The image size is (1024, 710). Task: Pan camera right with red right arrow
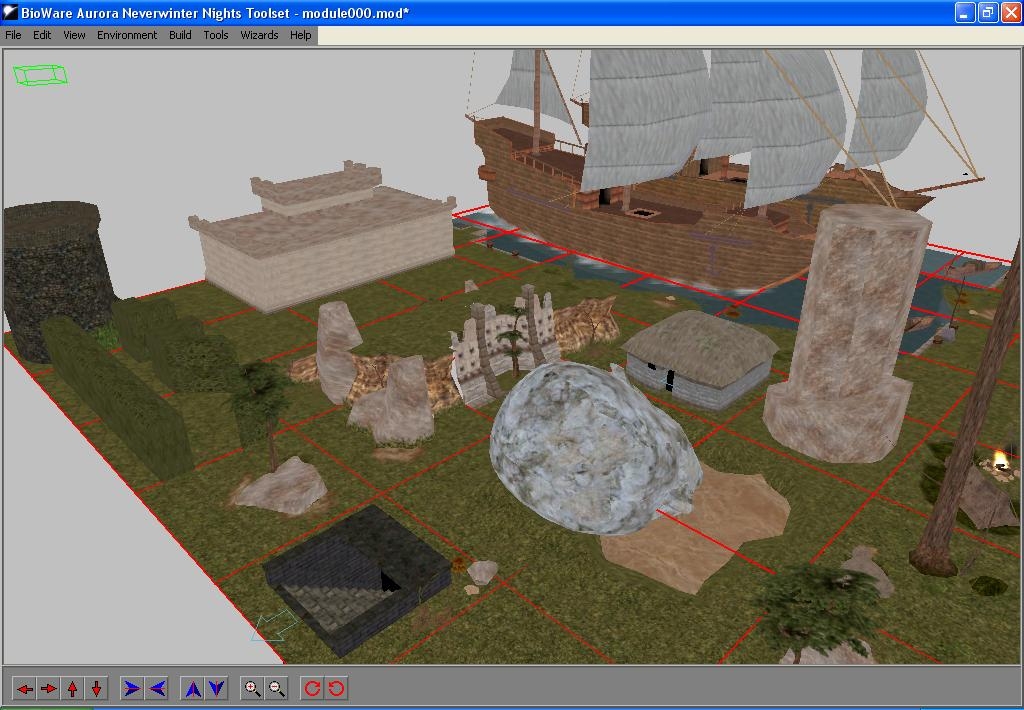(x=49, y=688)
